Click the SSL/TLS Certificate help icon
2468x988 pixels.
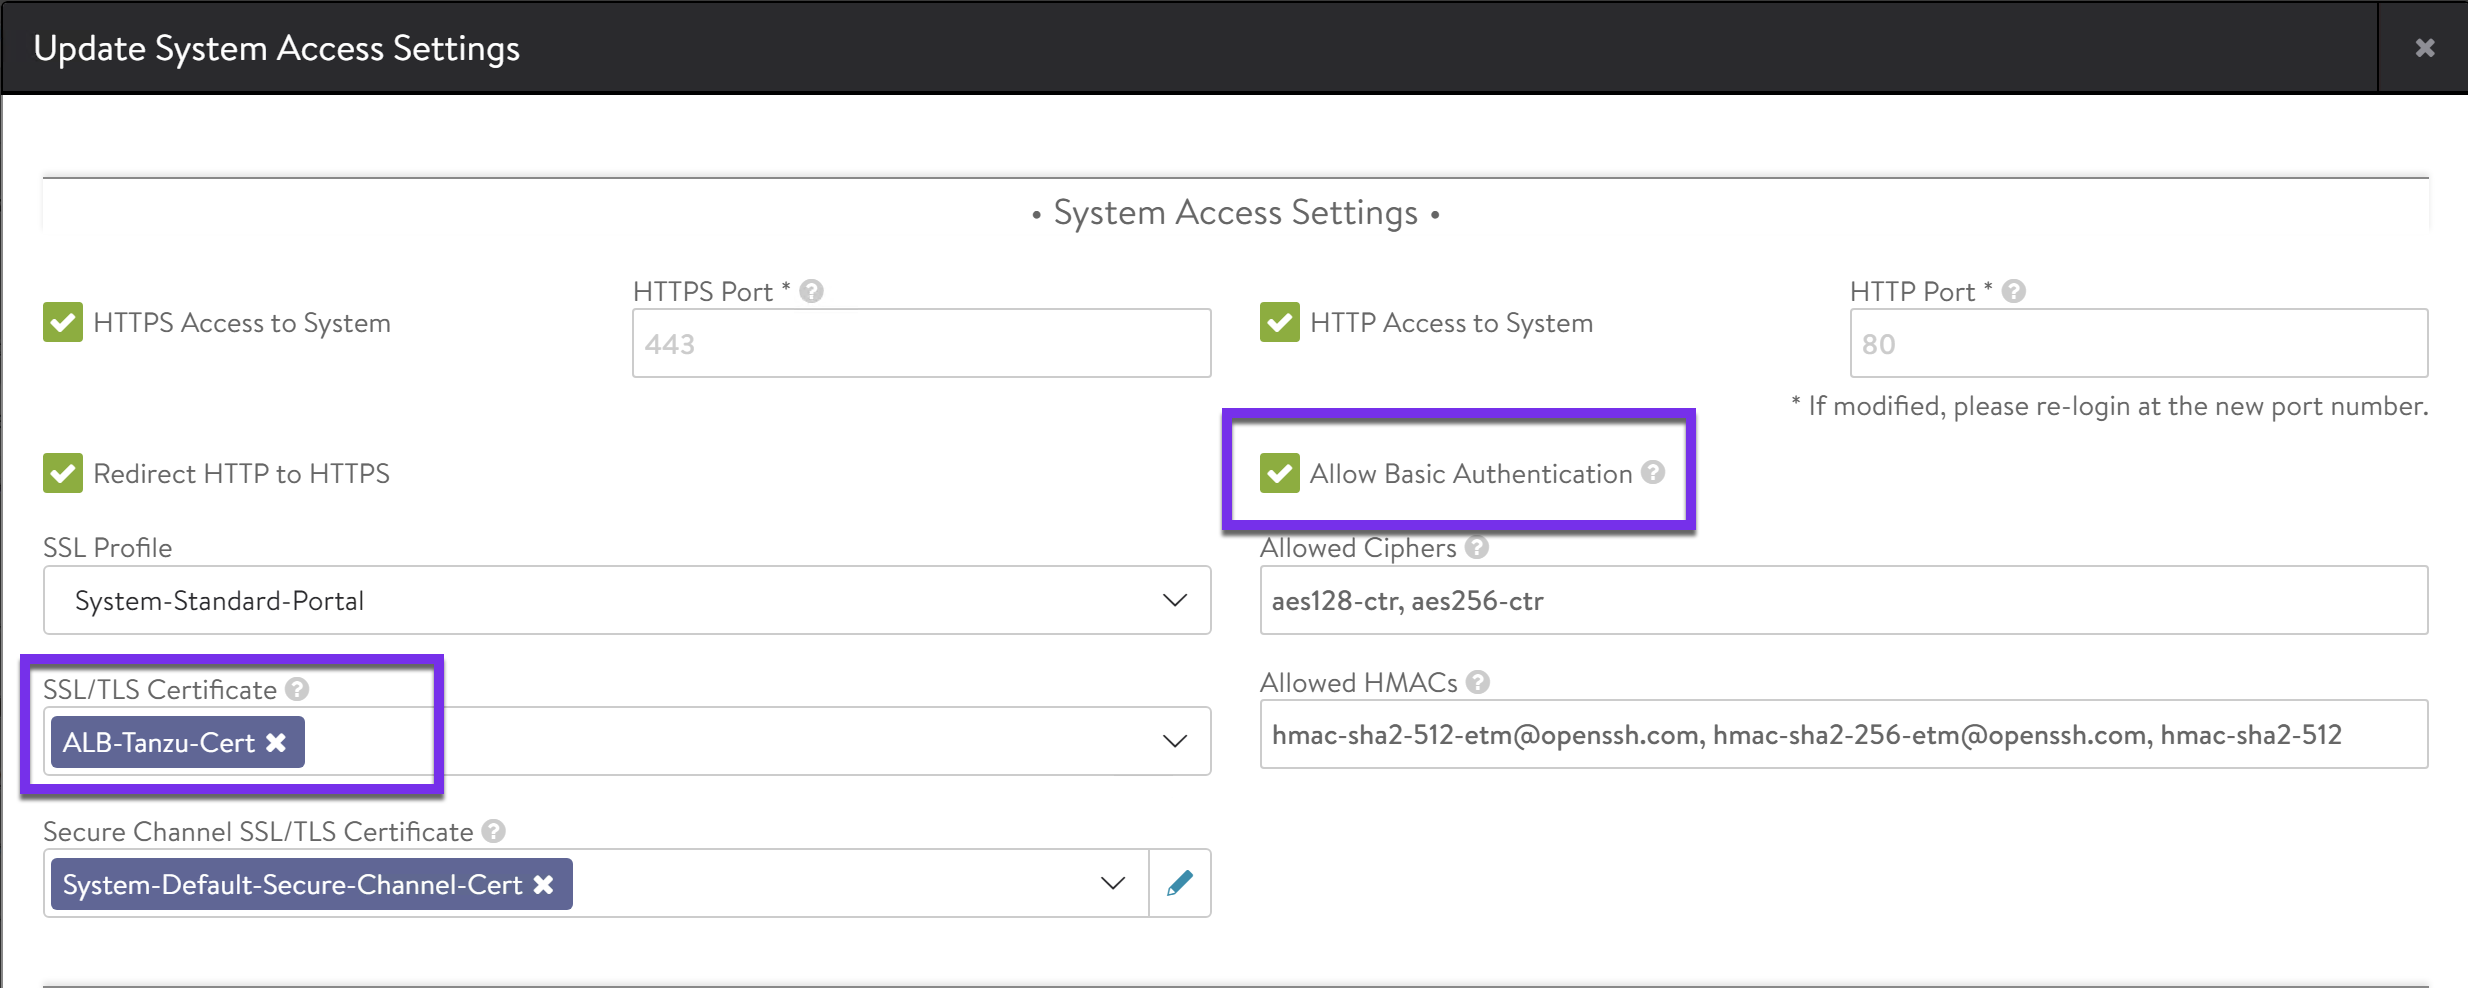click(297, 689)
